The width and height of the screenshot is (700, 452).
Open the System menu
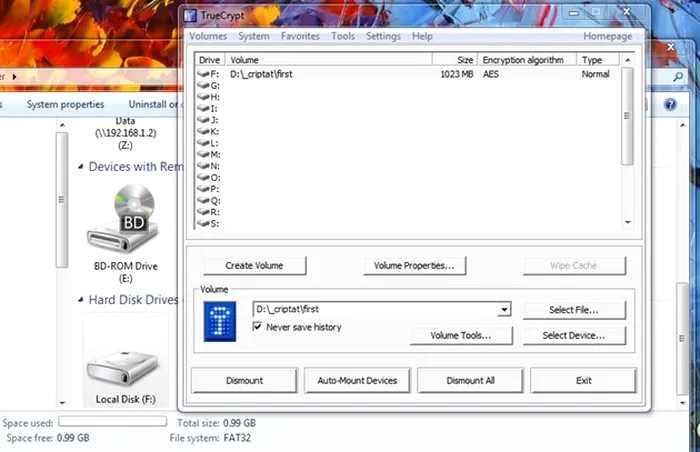click(254, 36)
